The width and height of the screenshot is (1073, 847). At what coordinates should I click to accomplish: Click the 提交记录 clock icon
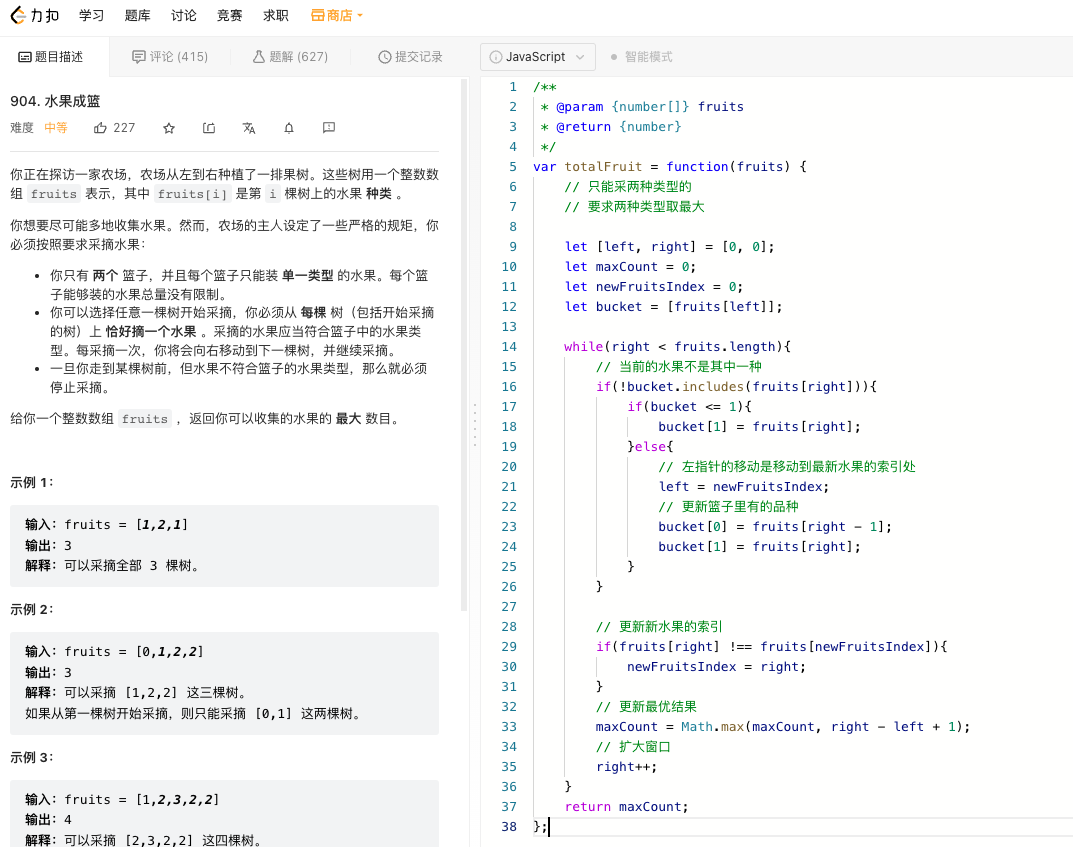pos(385,57)
